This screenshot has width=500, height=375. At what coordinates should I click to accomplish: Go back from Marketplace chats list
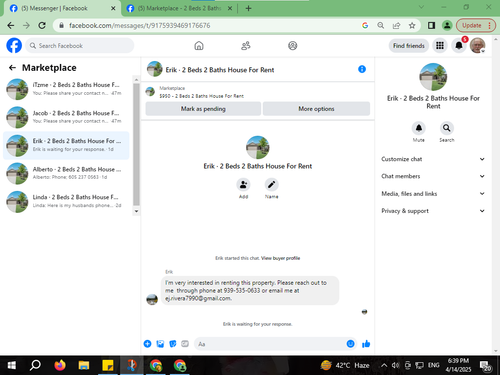pyautogui.click(x=12, y=68)
